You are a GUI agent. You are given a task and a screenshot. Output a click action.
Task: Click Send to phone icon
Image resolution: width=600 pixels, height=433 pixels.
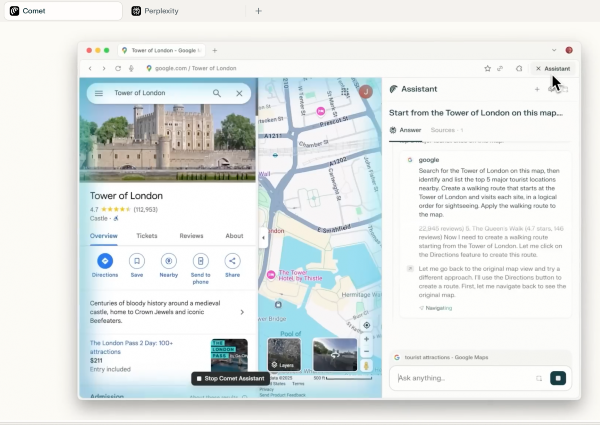coord(201,261)
